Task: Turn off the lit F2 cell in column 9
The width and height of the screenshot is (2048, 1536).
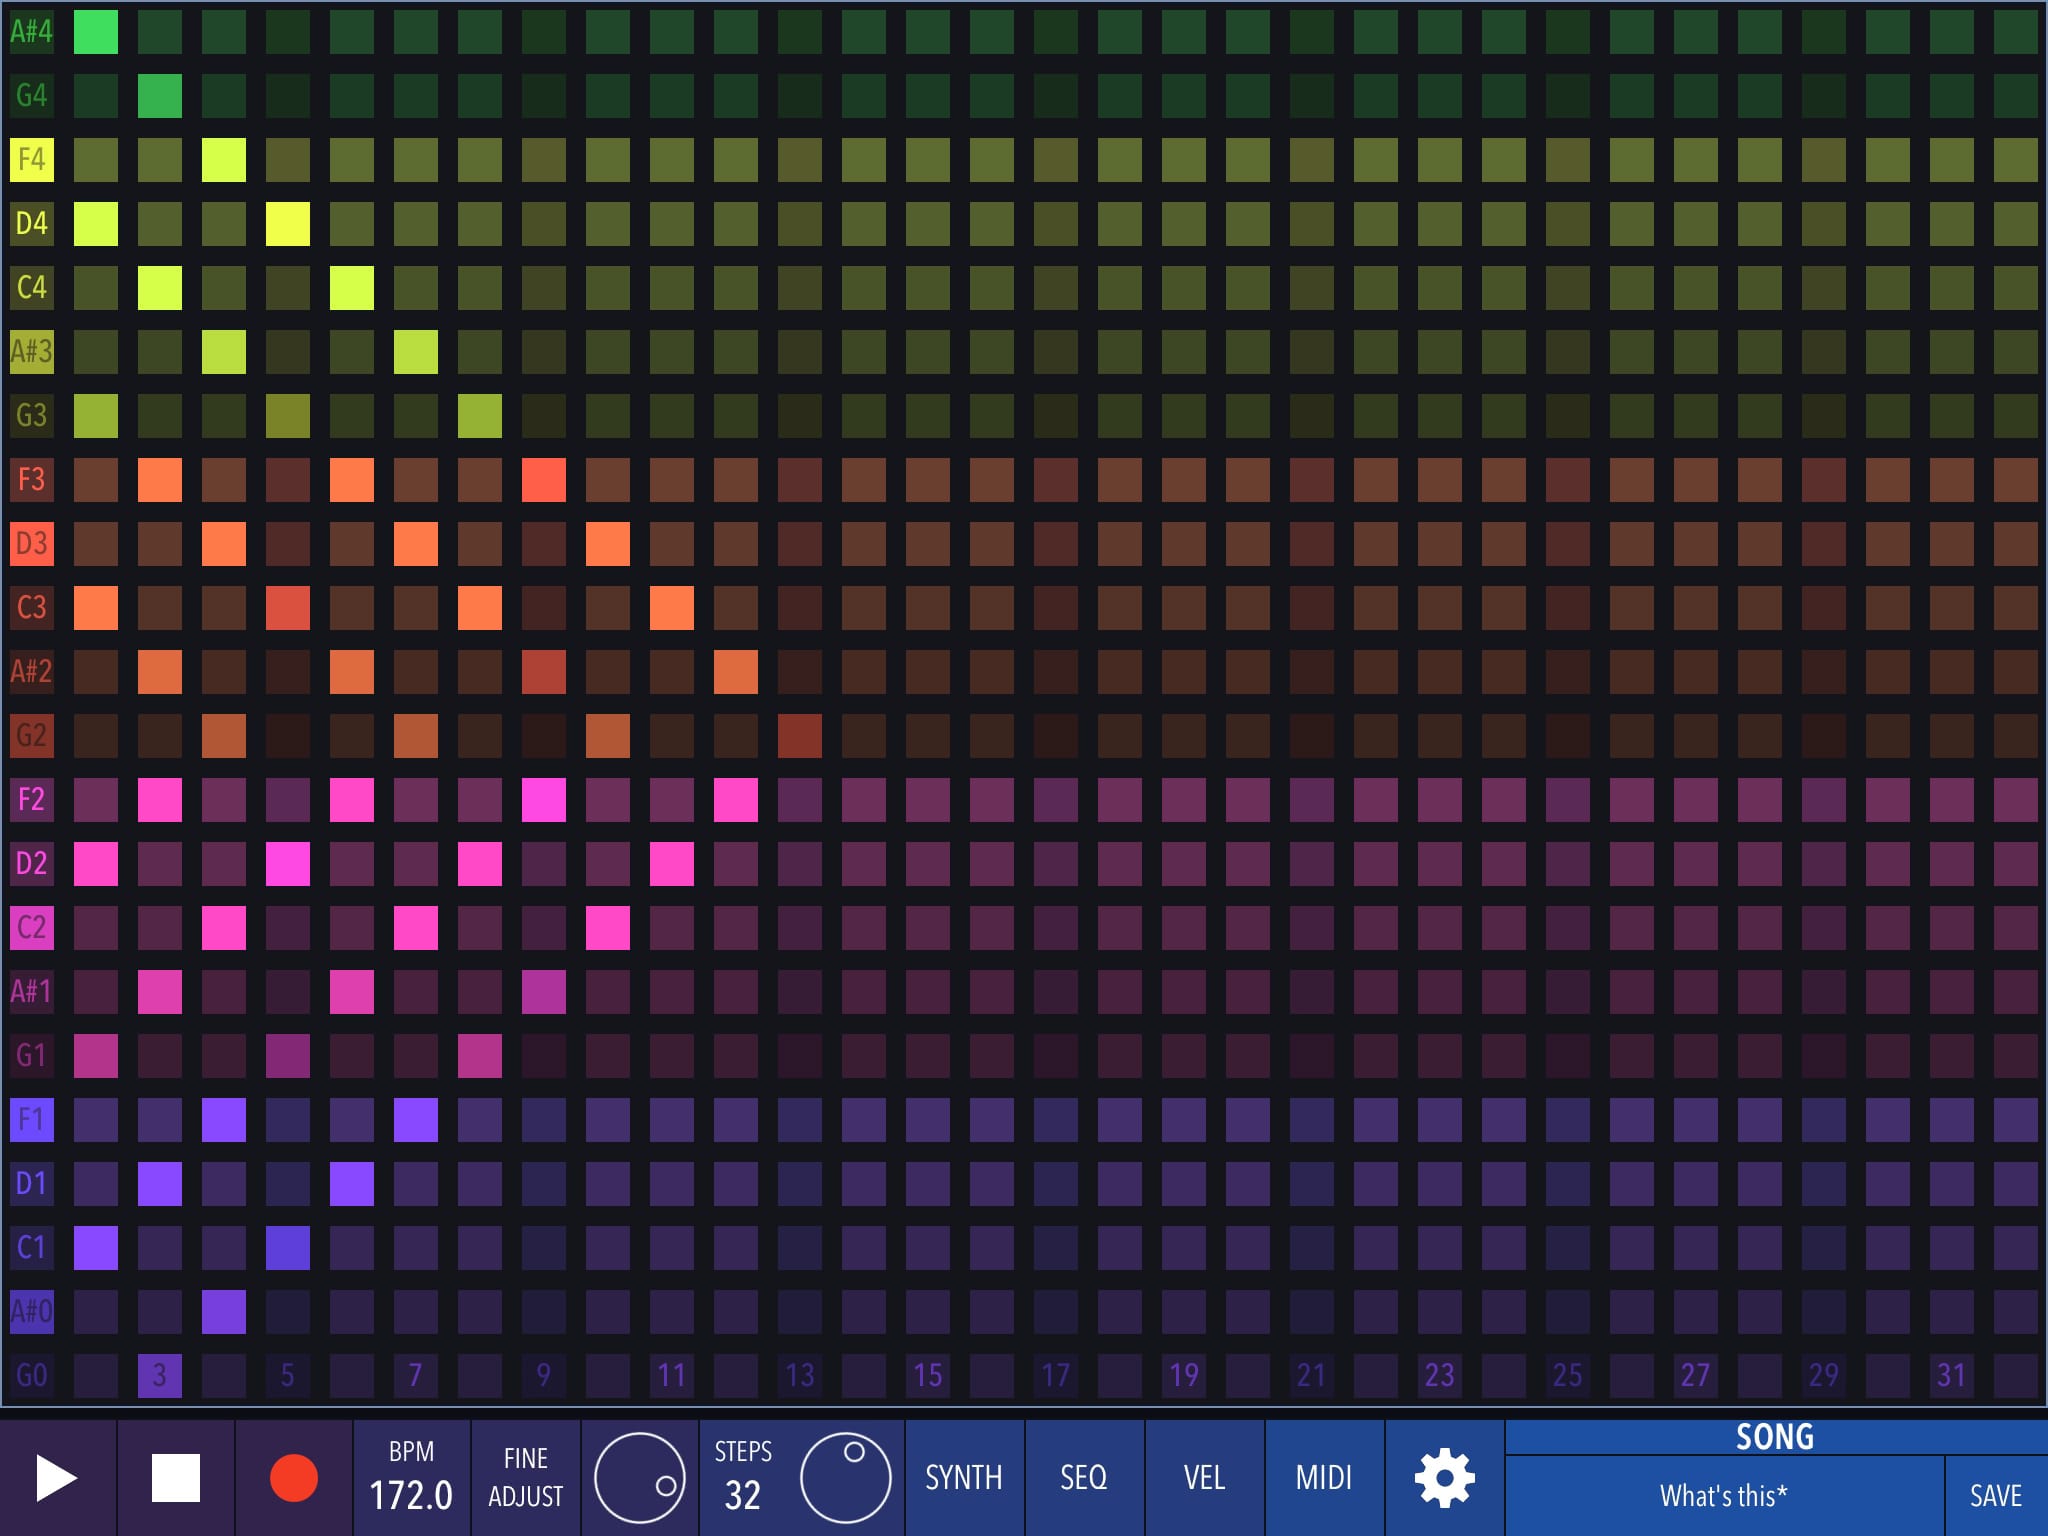Action: 544,800
